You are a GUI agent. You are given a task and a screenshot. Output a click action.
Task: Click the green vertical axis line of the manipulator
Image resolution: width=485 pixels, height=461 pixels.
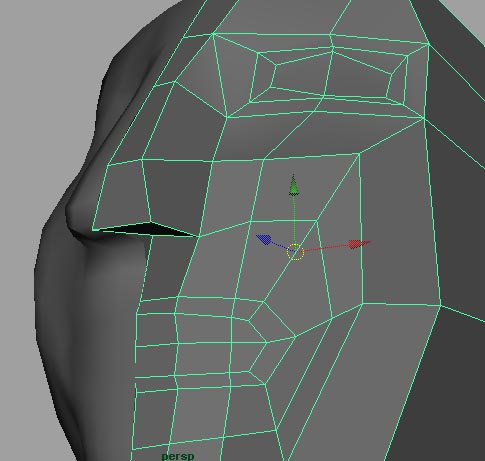(x=294, y=220)
